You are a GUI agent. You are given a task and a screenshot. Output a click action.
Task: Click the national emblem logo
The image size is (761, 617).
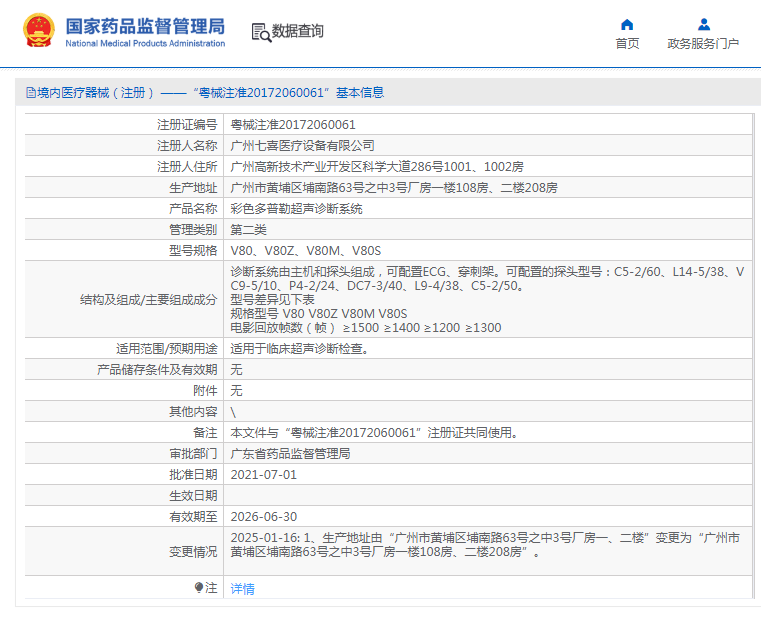(x=39, y=31)
